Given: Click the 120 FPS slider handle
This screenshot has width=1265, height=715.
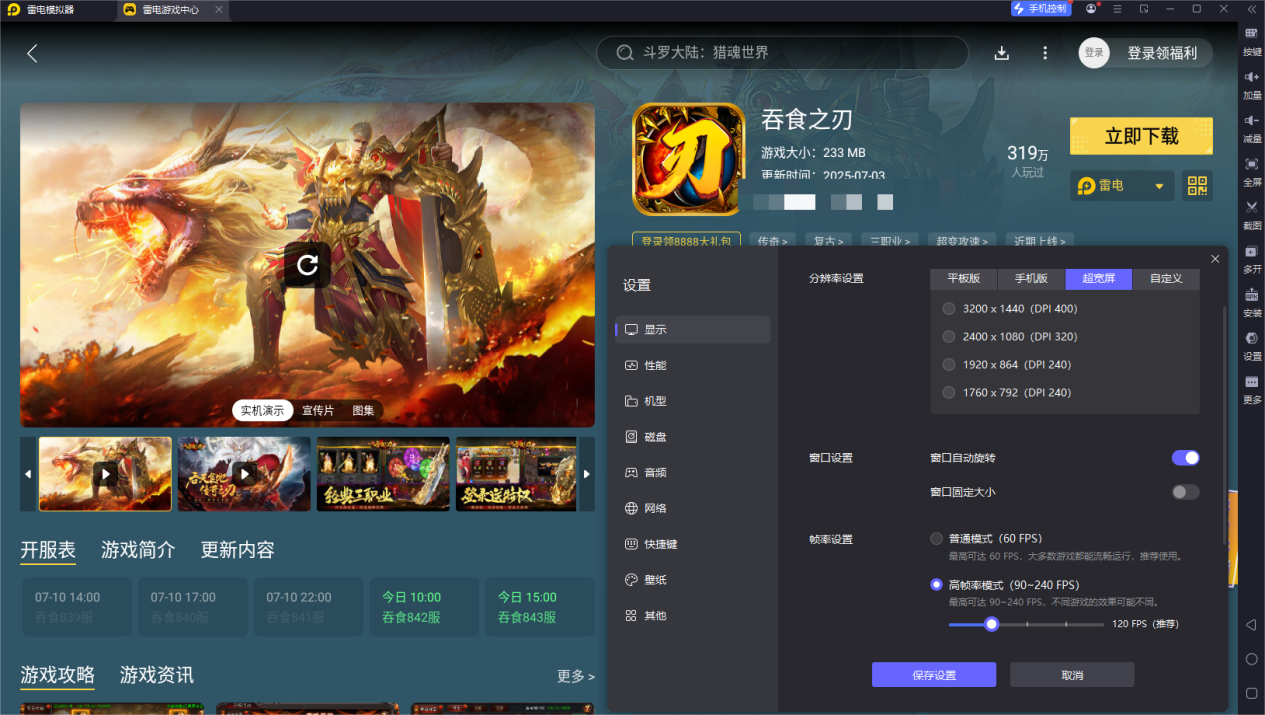Looking at the screenshot, I should (x=991, y=624).
